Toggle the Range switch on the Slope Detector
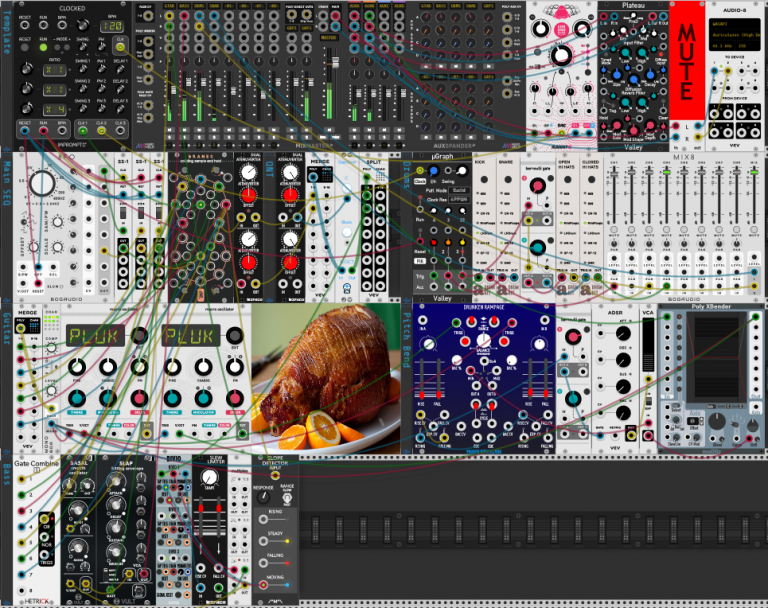This screenshot has height=608, width=768. 287,498
